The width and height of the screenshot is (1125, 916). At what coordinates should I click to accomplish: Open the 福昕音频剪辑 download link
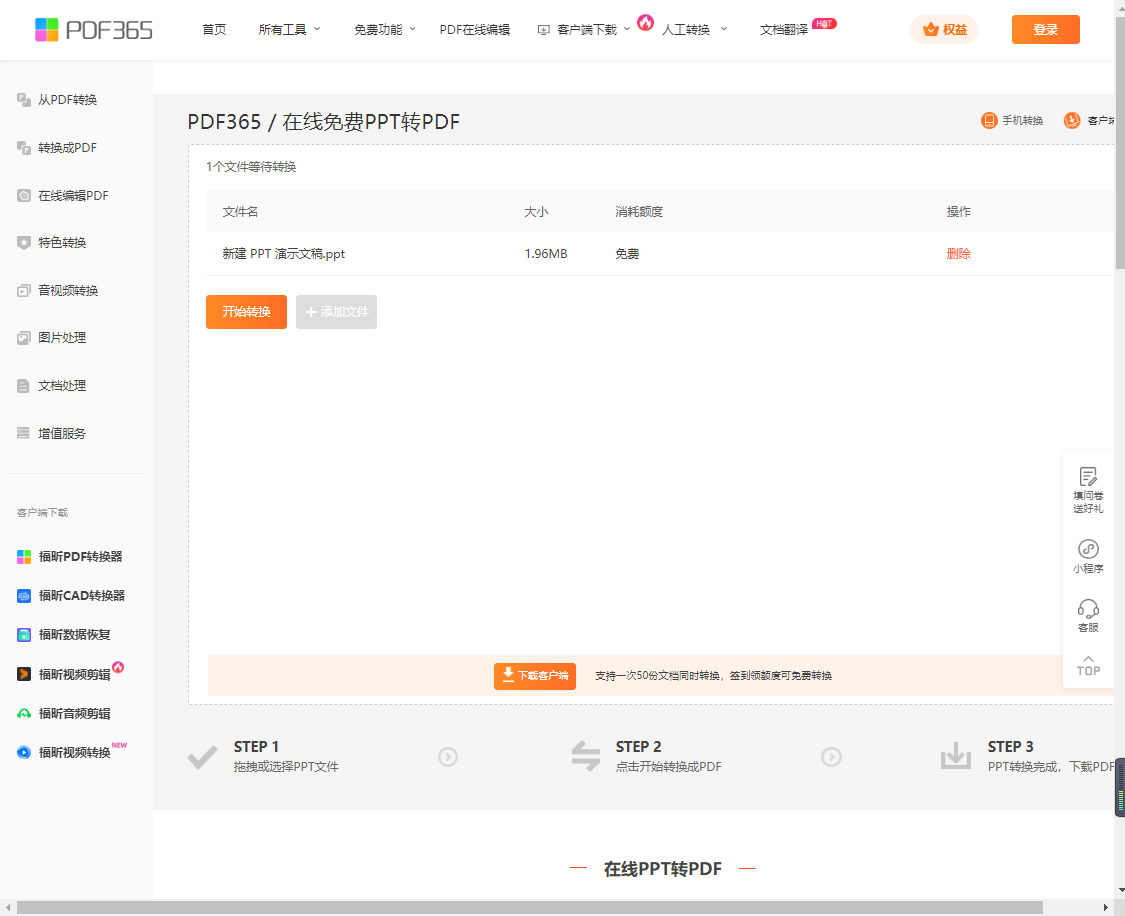[75, 714]
